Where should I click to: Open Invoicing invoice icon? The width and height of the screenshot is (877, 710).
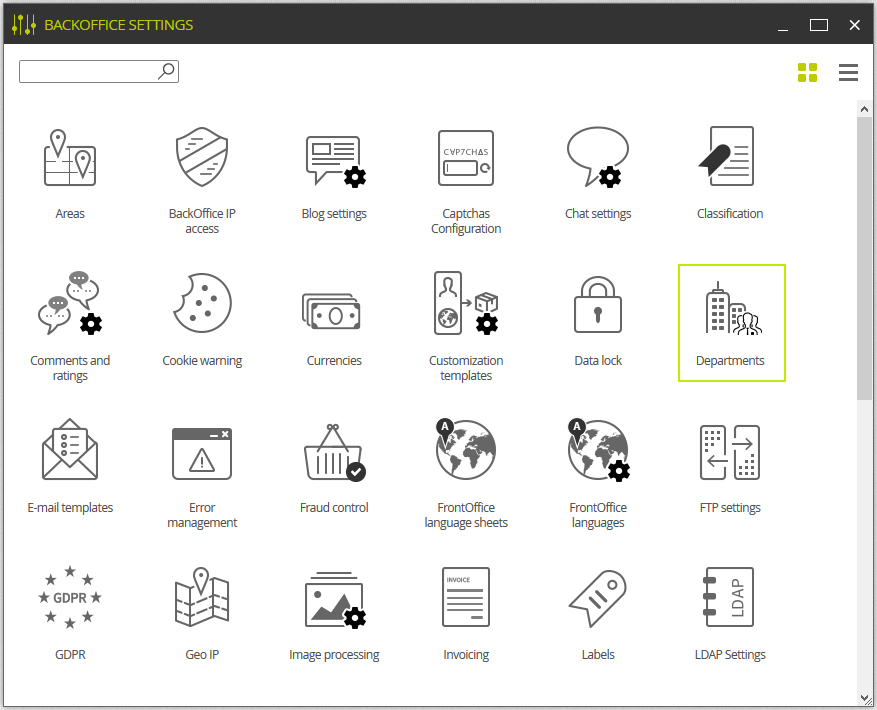[466, 597]
